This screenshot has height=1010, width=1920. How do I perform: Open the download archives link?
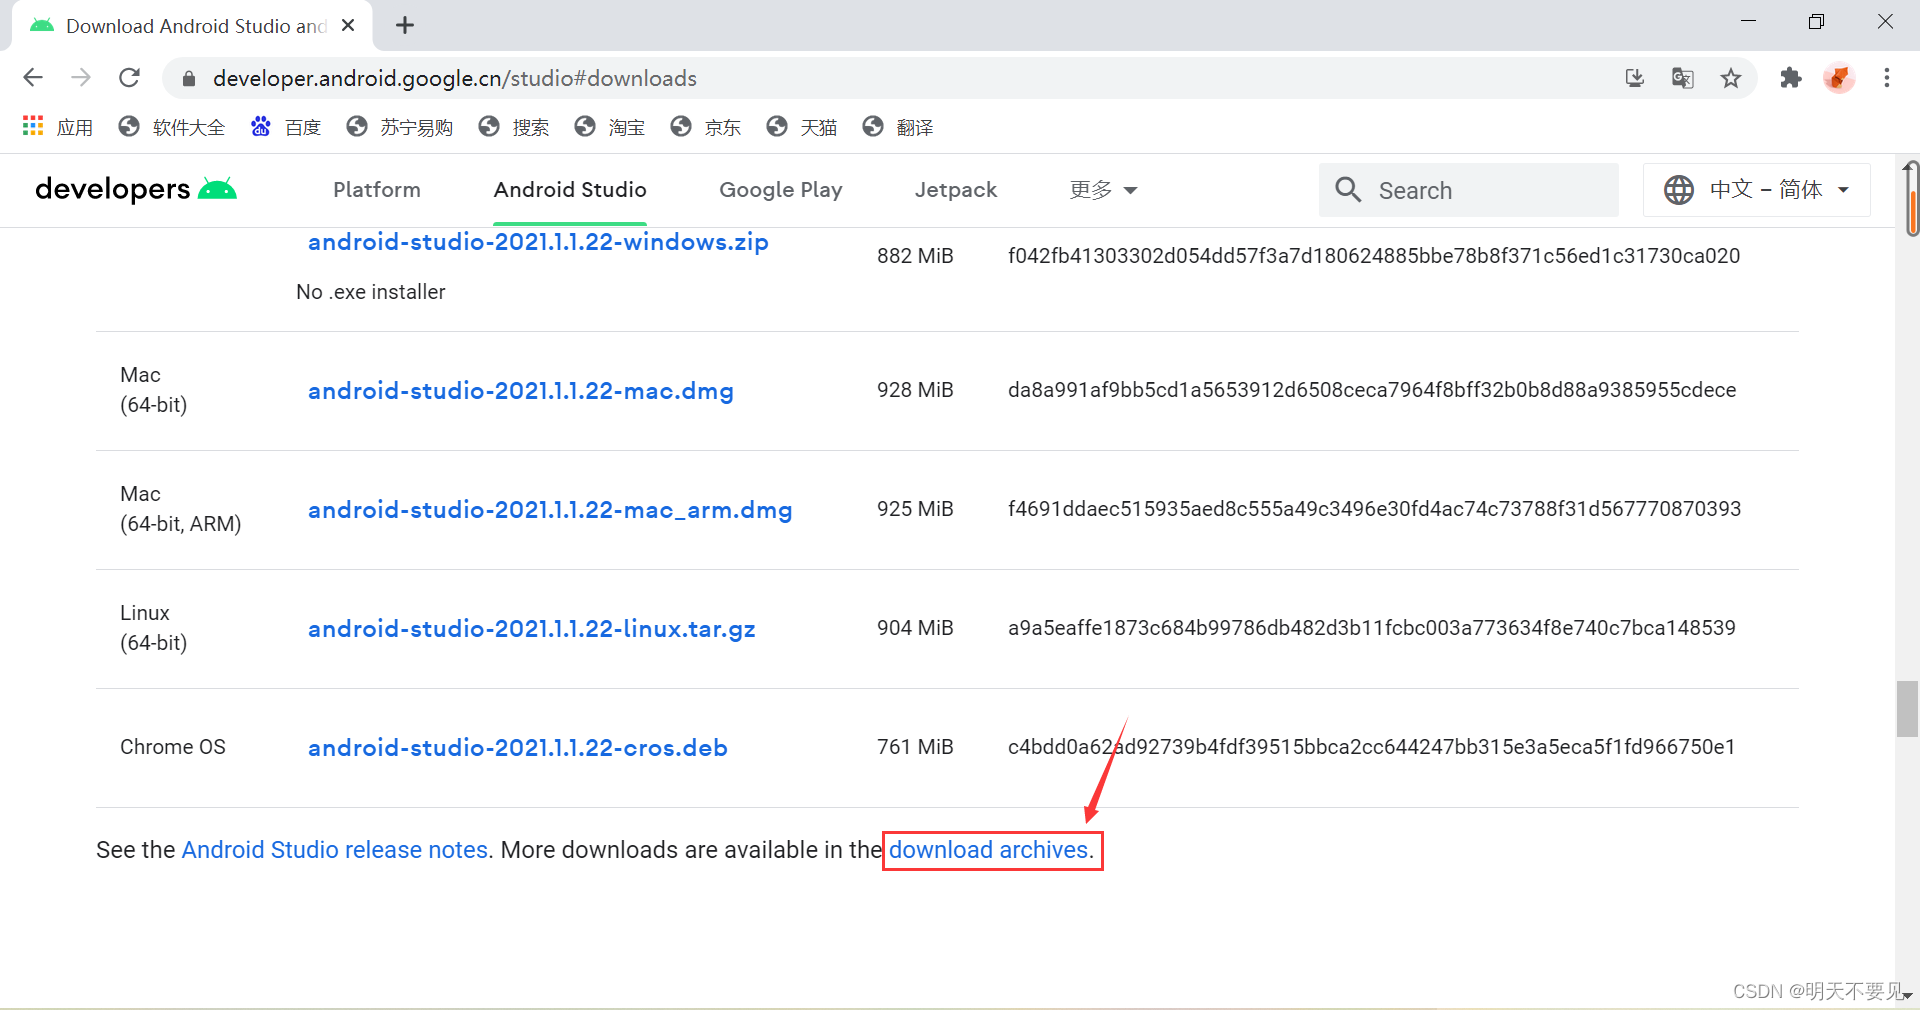pyautogui.click(x=988, y=850)
